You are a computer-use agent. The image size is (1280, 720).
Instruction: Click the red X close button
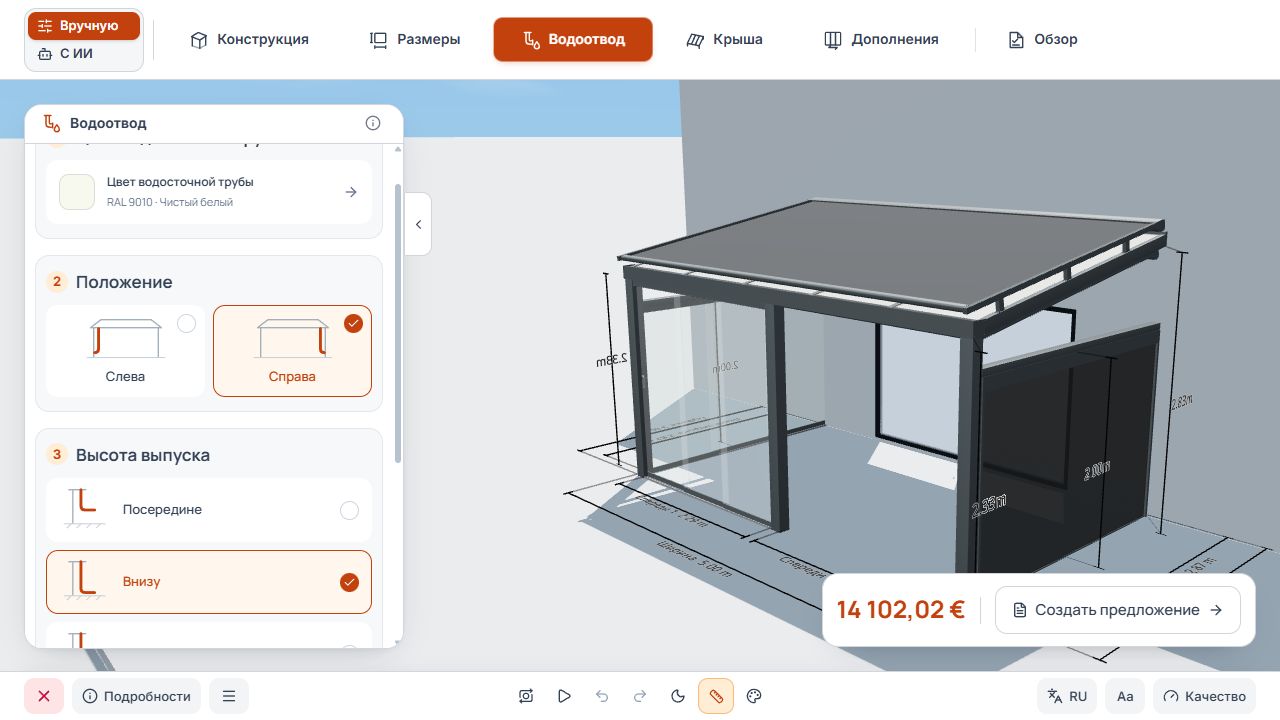point(44,696)
